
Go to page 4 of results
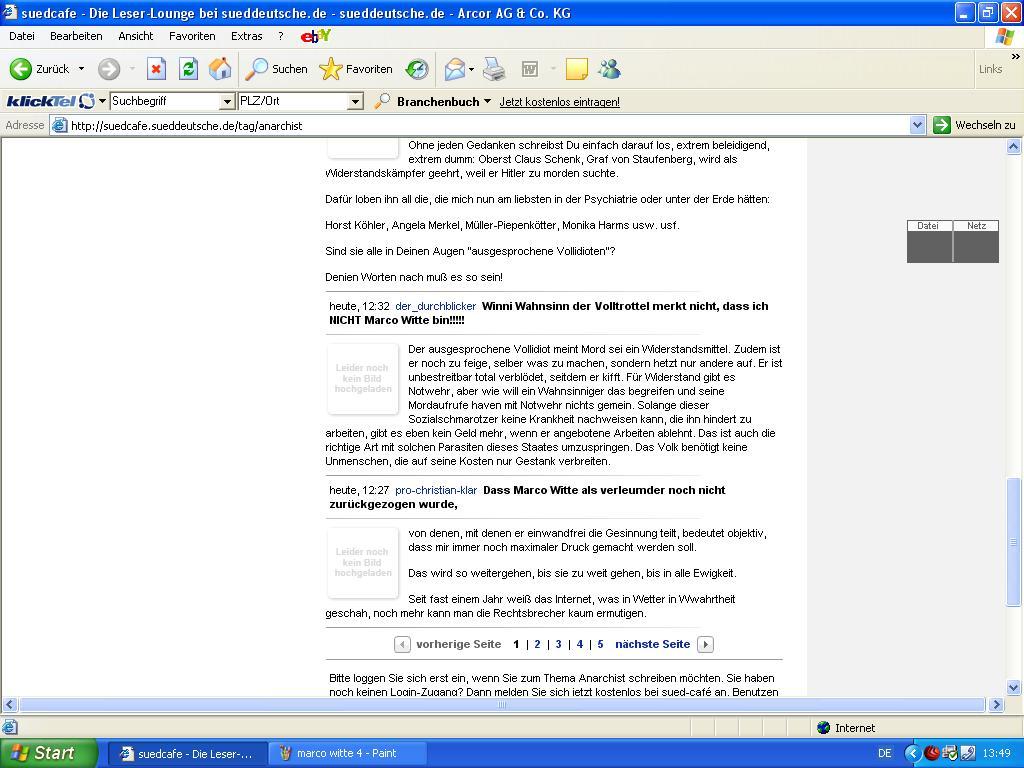579,645
